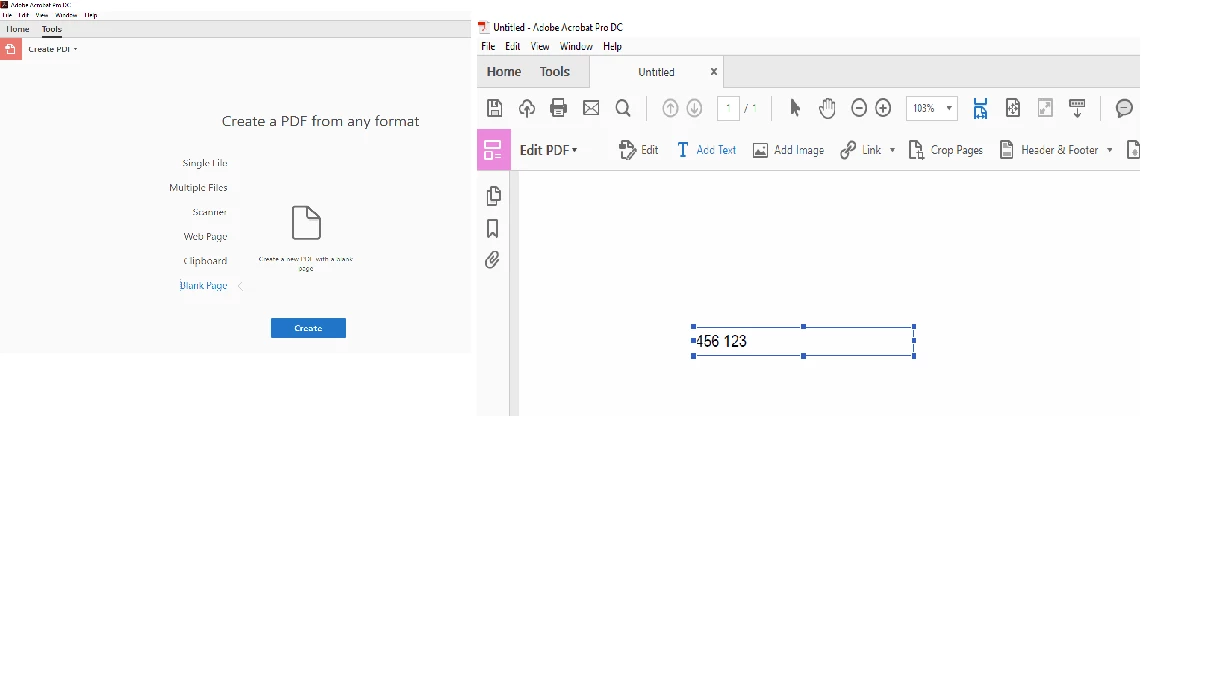Screen dimensions: 1208x697
Task: Open the attachments paperclip panel icon
Action: coord(492,260)
